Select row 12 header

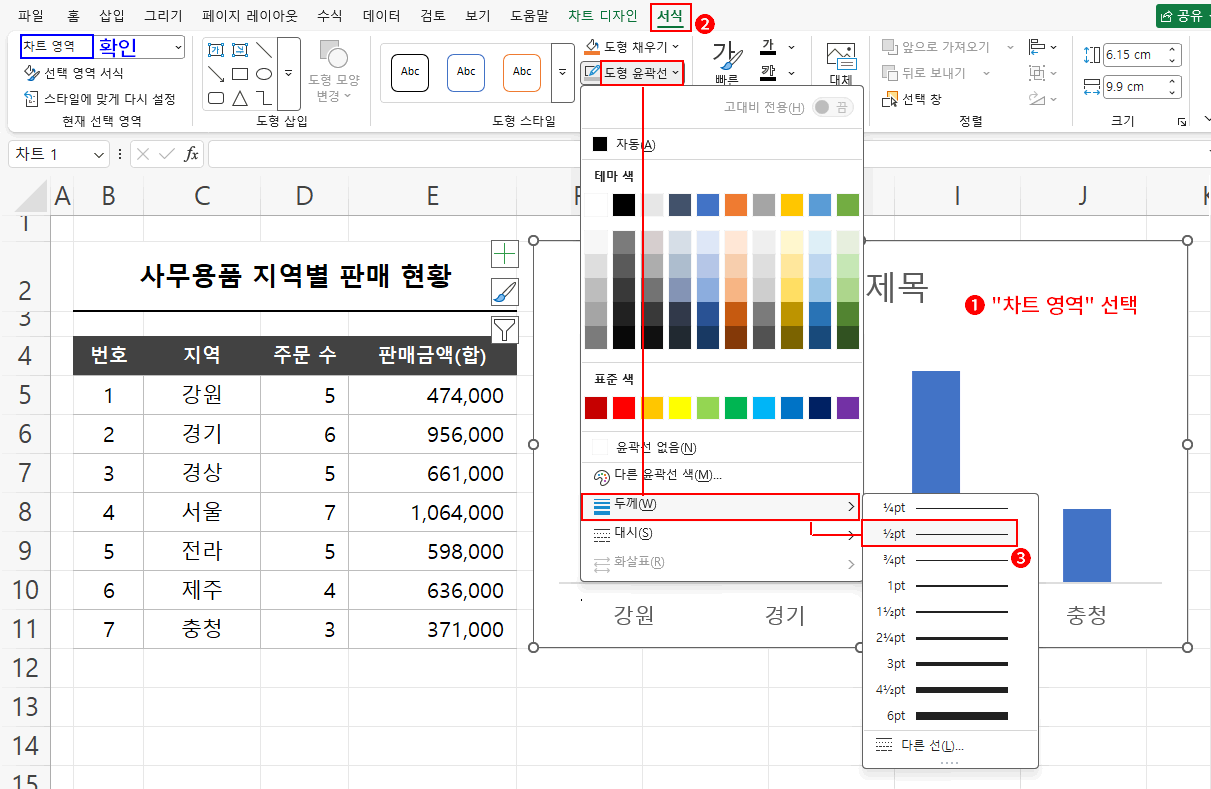24,667
